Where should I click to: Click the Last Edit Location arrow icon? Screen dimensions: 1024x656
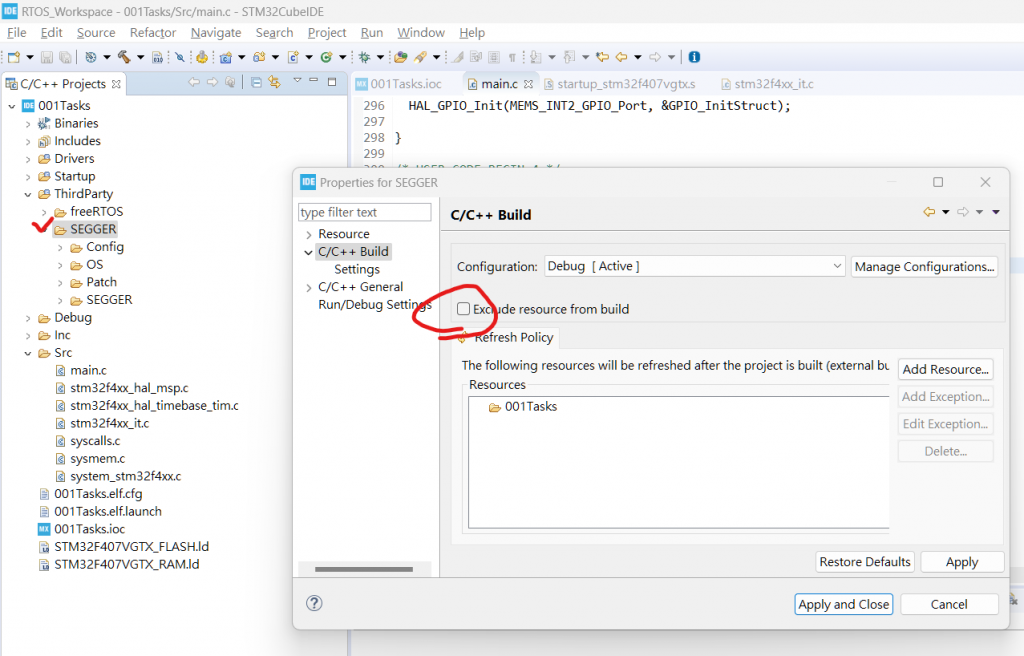pyautogui.click(x=602, y=57)
